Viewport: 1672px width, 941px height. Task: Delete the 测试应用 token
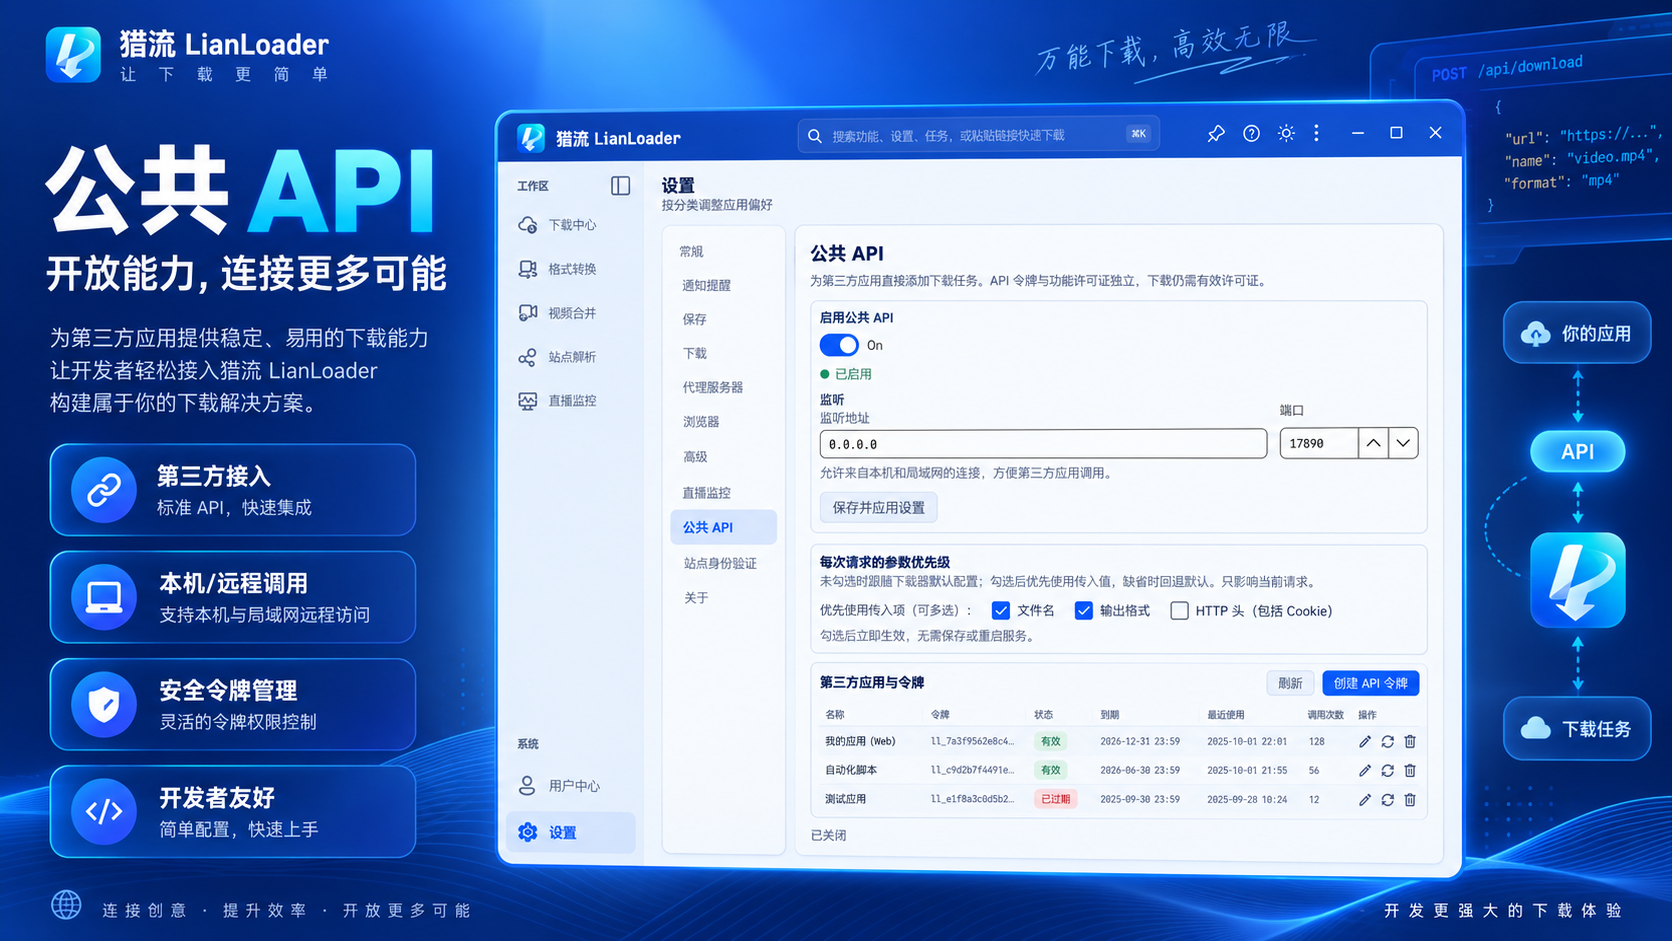pyautogui.click(x=1410, y=800)
